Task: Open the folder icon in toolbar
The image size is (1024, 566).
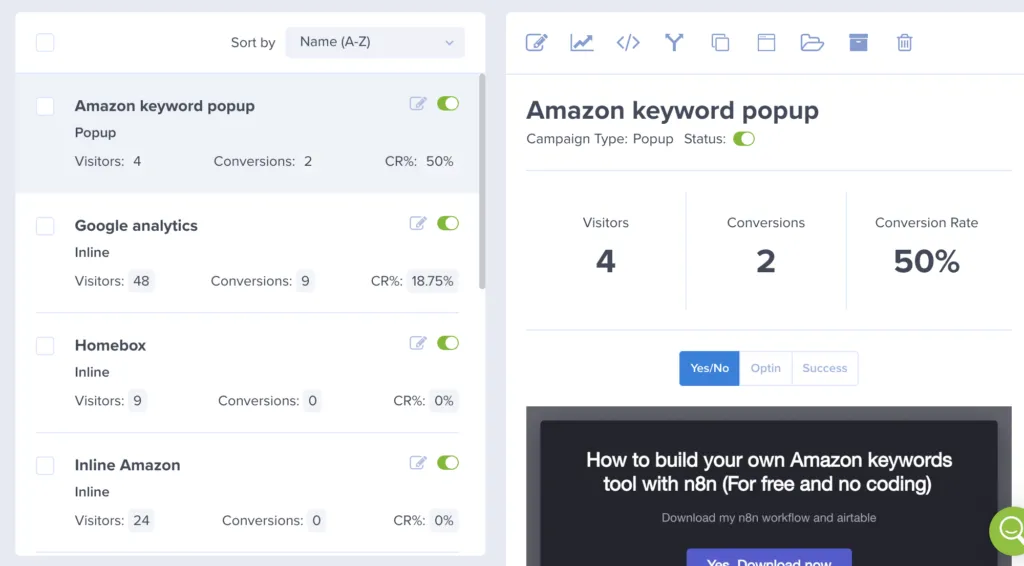Action: tap(812, 42)
